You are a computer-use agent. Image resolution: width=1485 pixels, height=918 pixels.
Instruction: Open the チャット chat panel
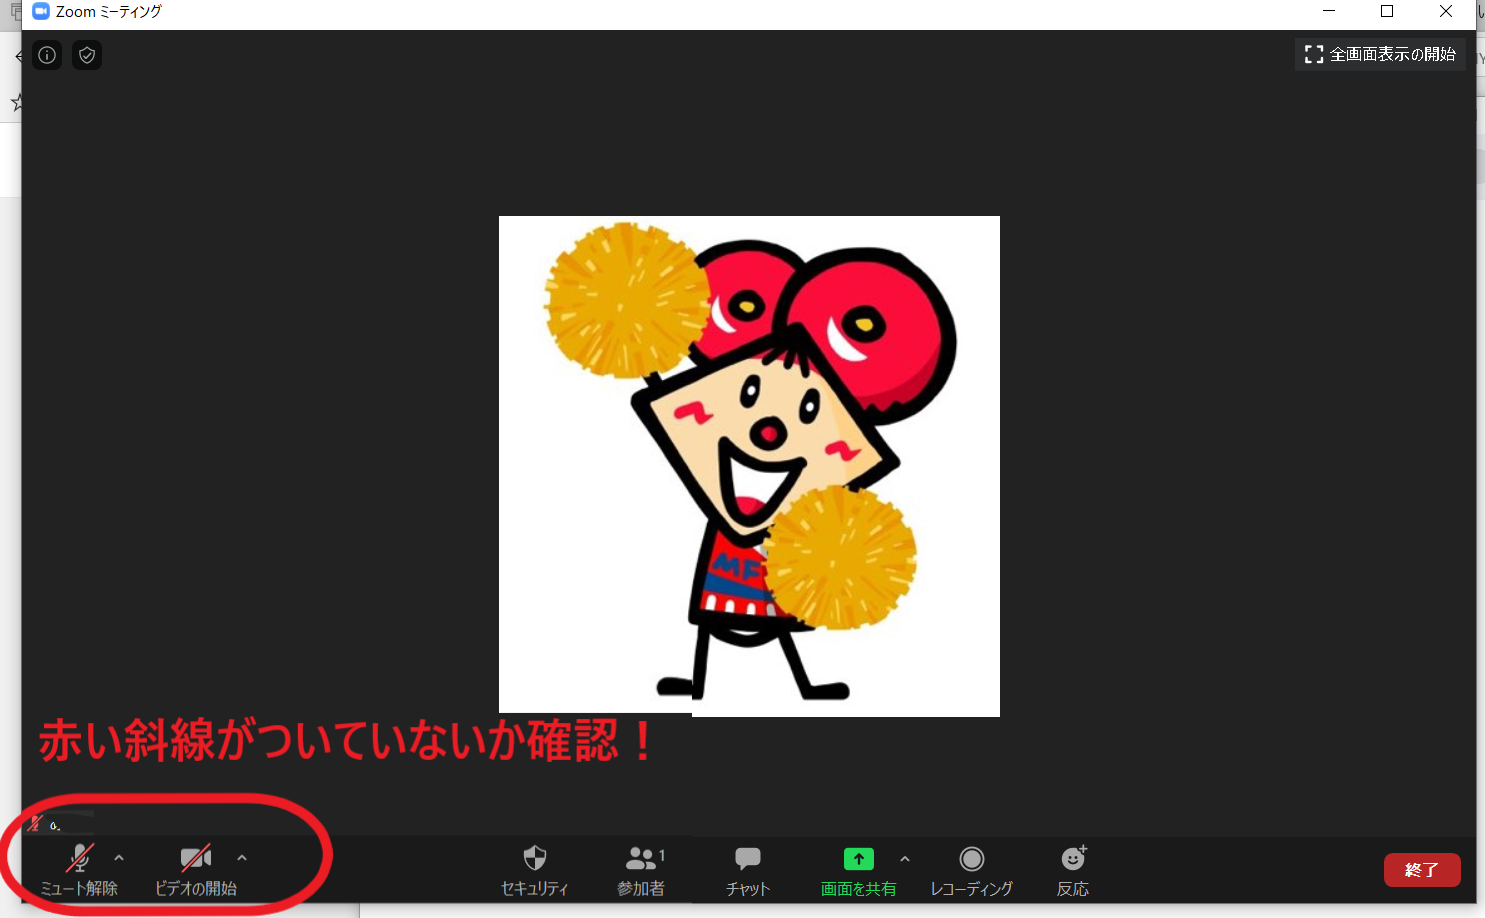point(748,870)
